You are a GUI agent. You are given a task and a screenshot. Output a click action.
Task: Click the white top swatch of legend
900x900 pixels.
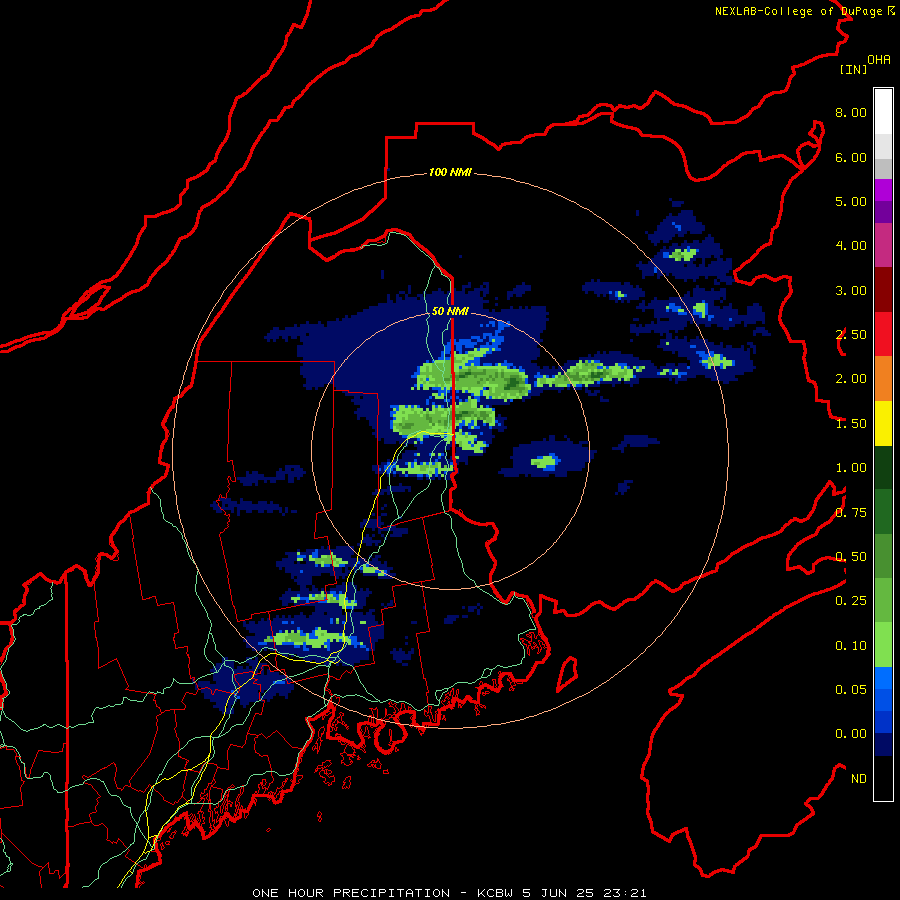tap(883, 112)
